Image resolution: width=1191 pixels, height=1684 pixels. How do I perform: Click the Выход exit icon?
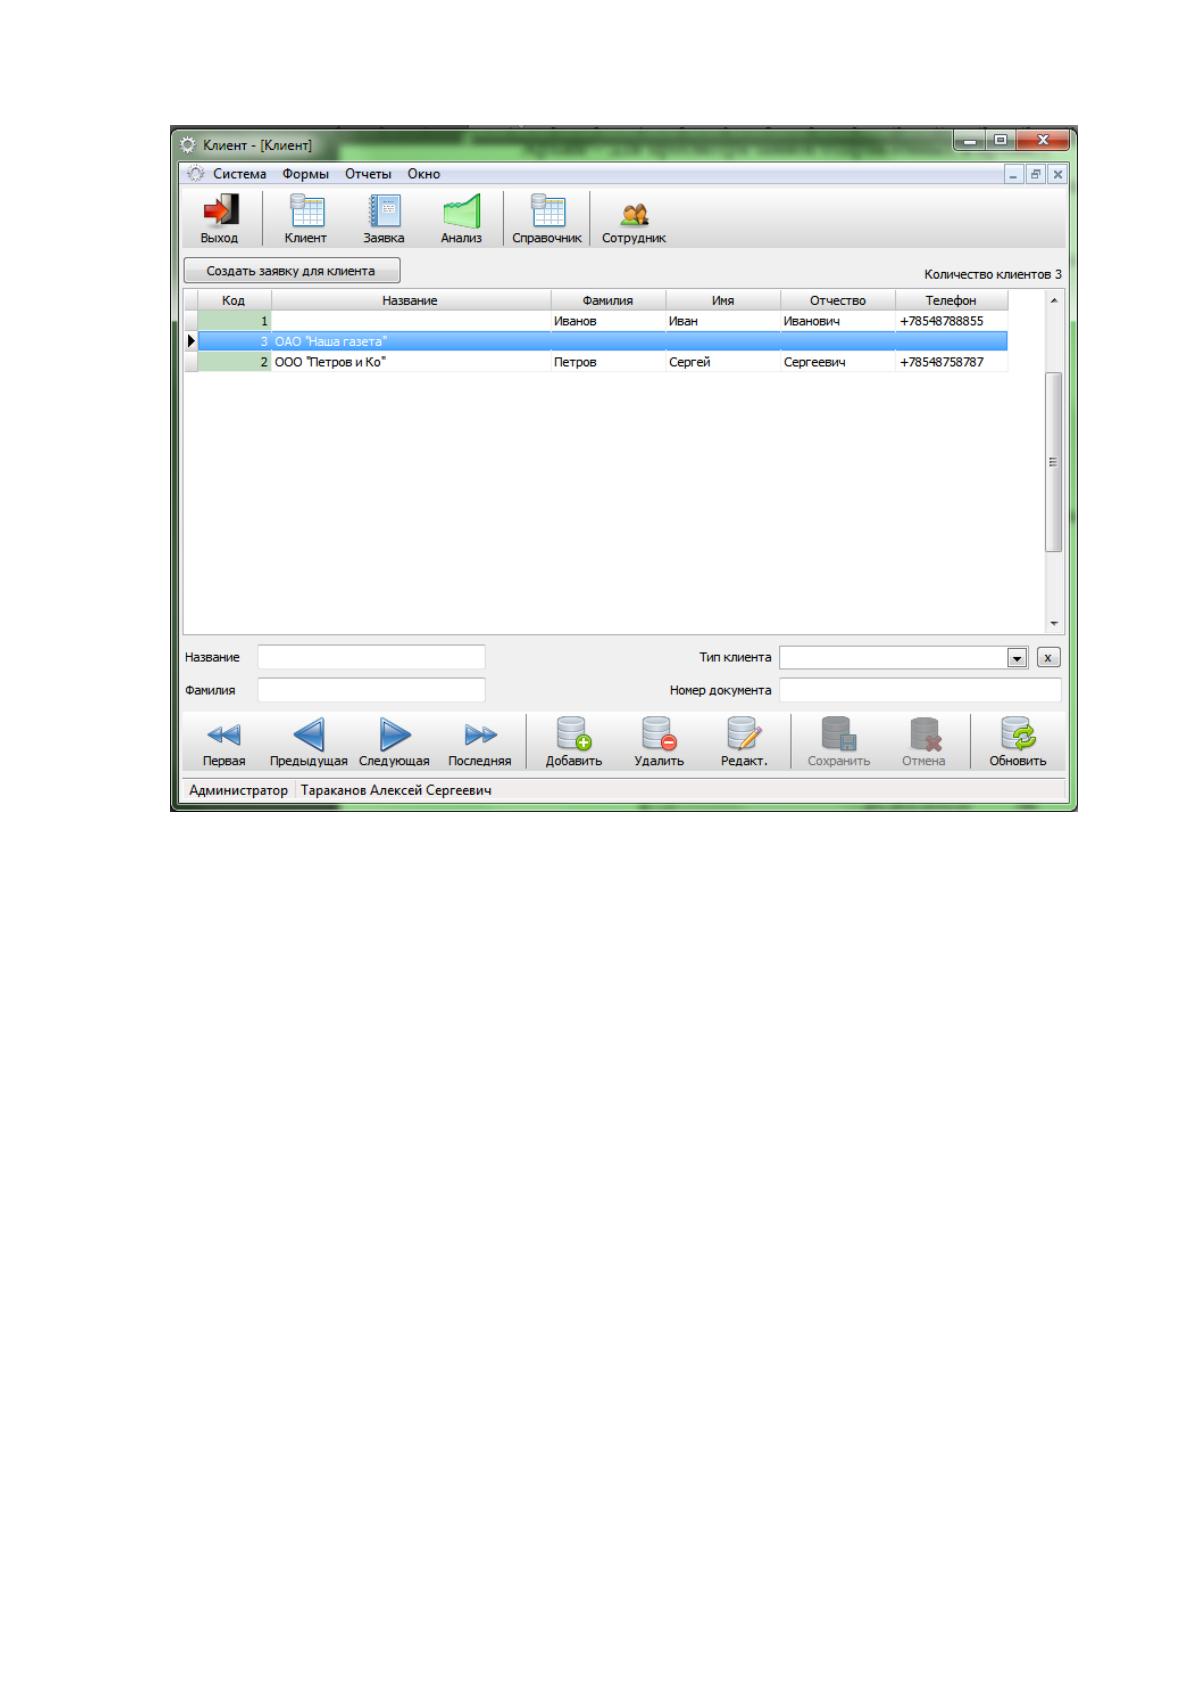coord(220,211)
